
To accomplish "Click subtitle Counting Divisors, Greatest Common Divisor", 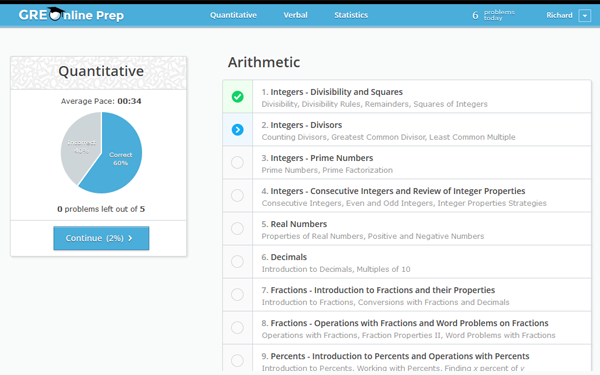I will 388,137.
